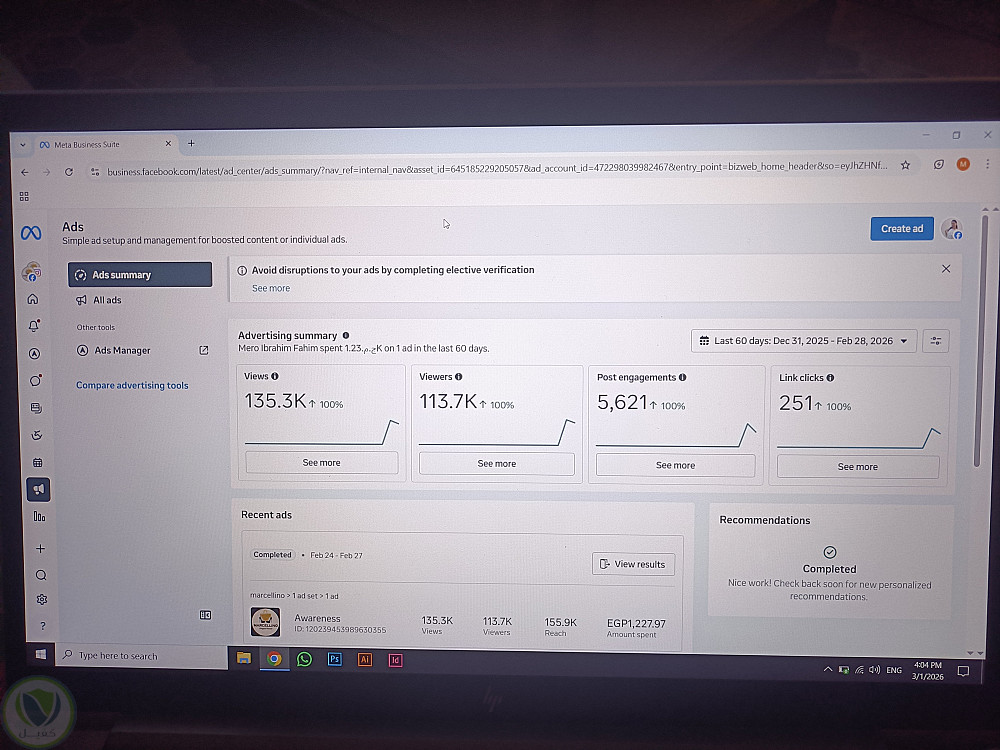The width and height of the screenshot is (1000, 750).
Task: Open the tab search chevron in Chrome
Action: pos(23,145)
